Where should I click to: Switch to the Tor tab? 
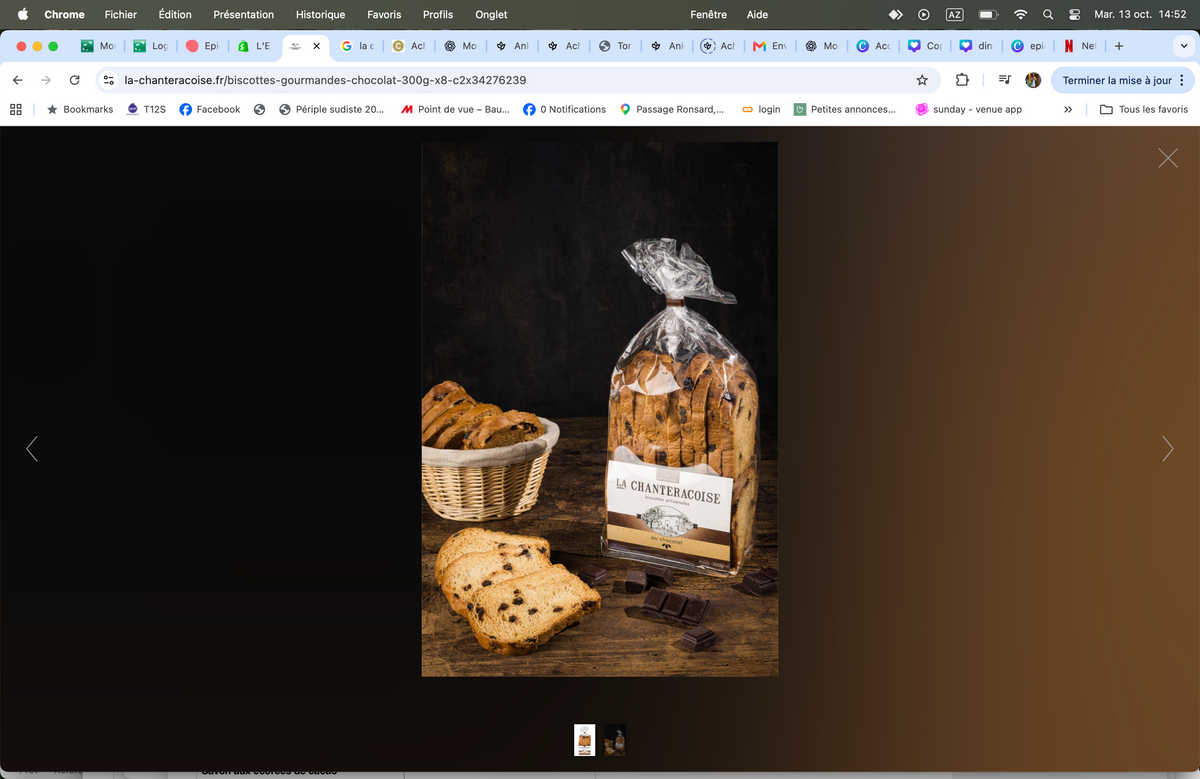point(616,46)
